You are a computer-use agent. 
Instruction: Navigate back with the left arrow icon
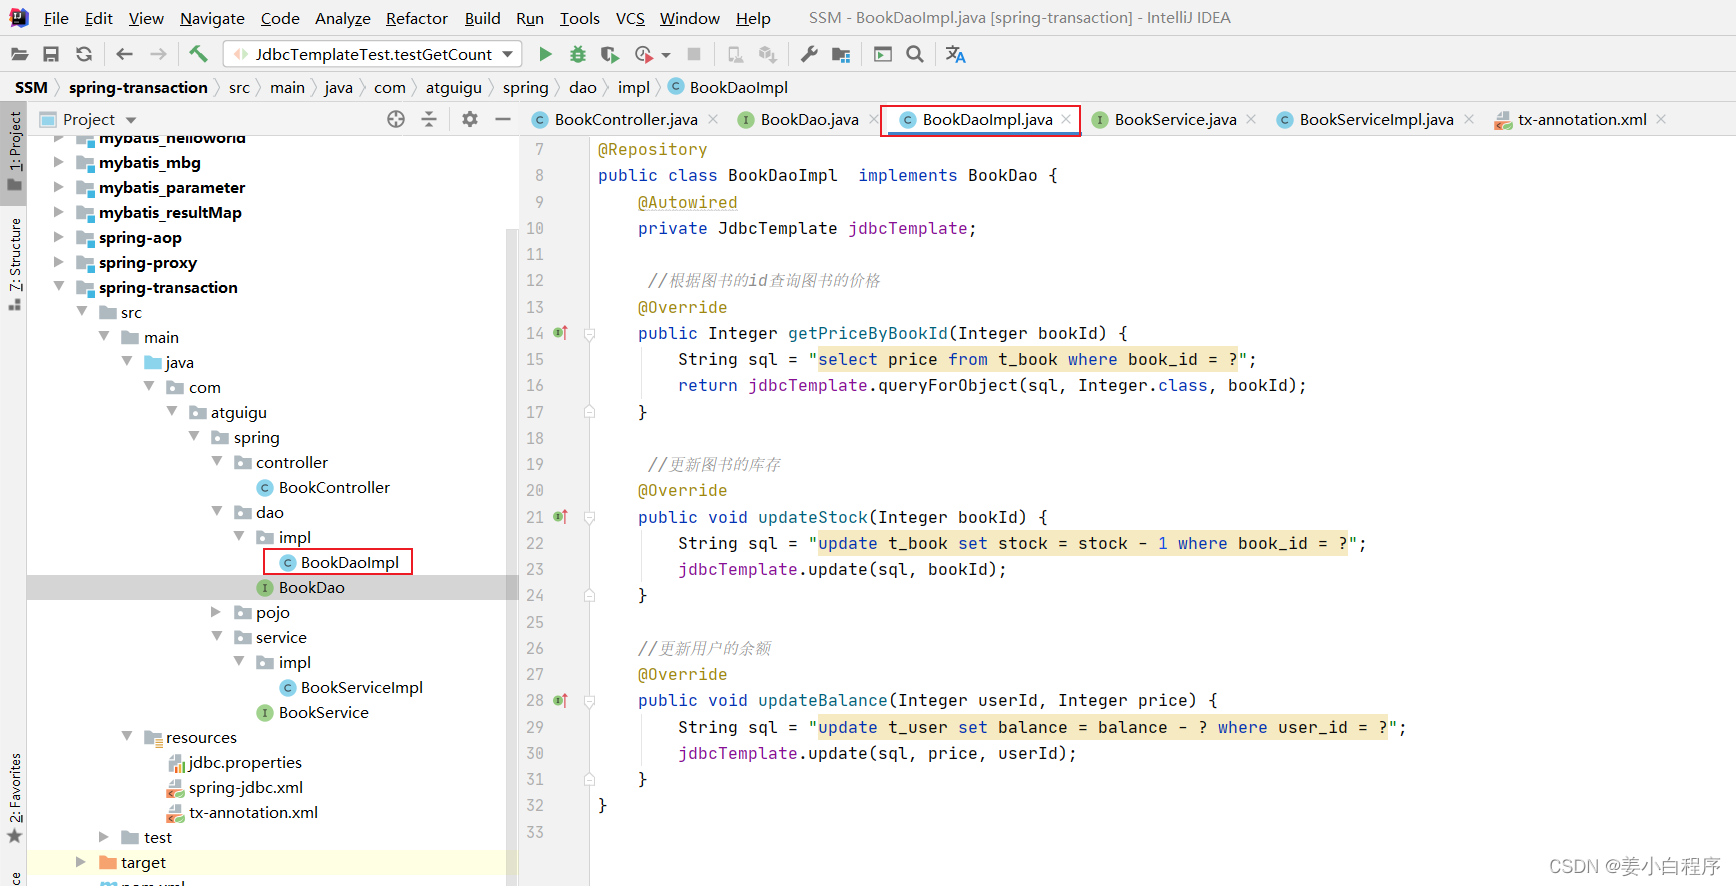pyautogui.click(x=124, y=54)
